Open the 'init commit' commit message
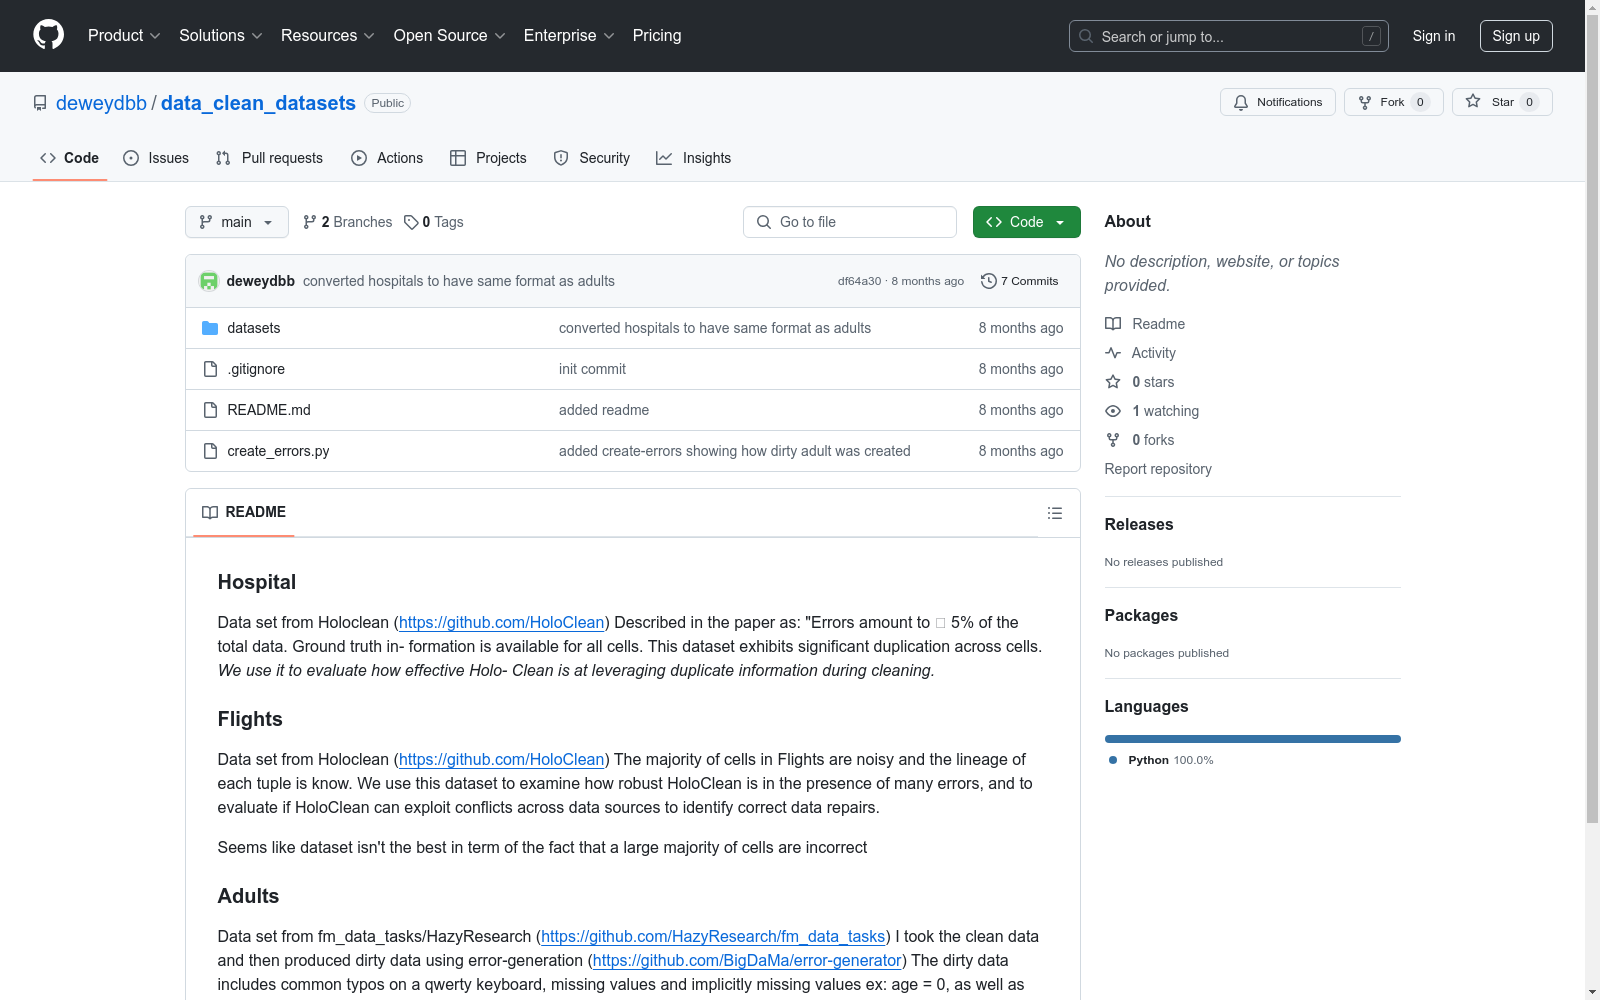The image size is (1600, 1000). point(592,369)
